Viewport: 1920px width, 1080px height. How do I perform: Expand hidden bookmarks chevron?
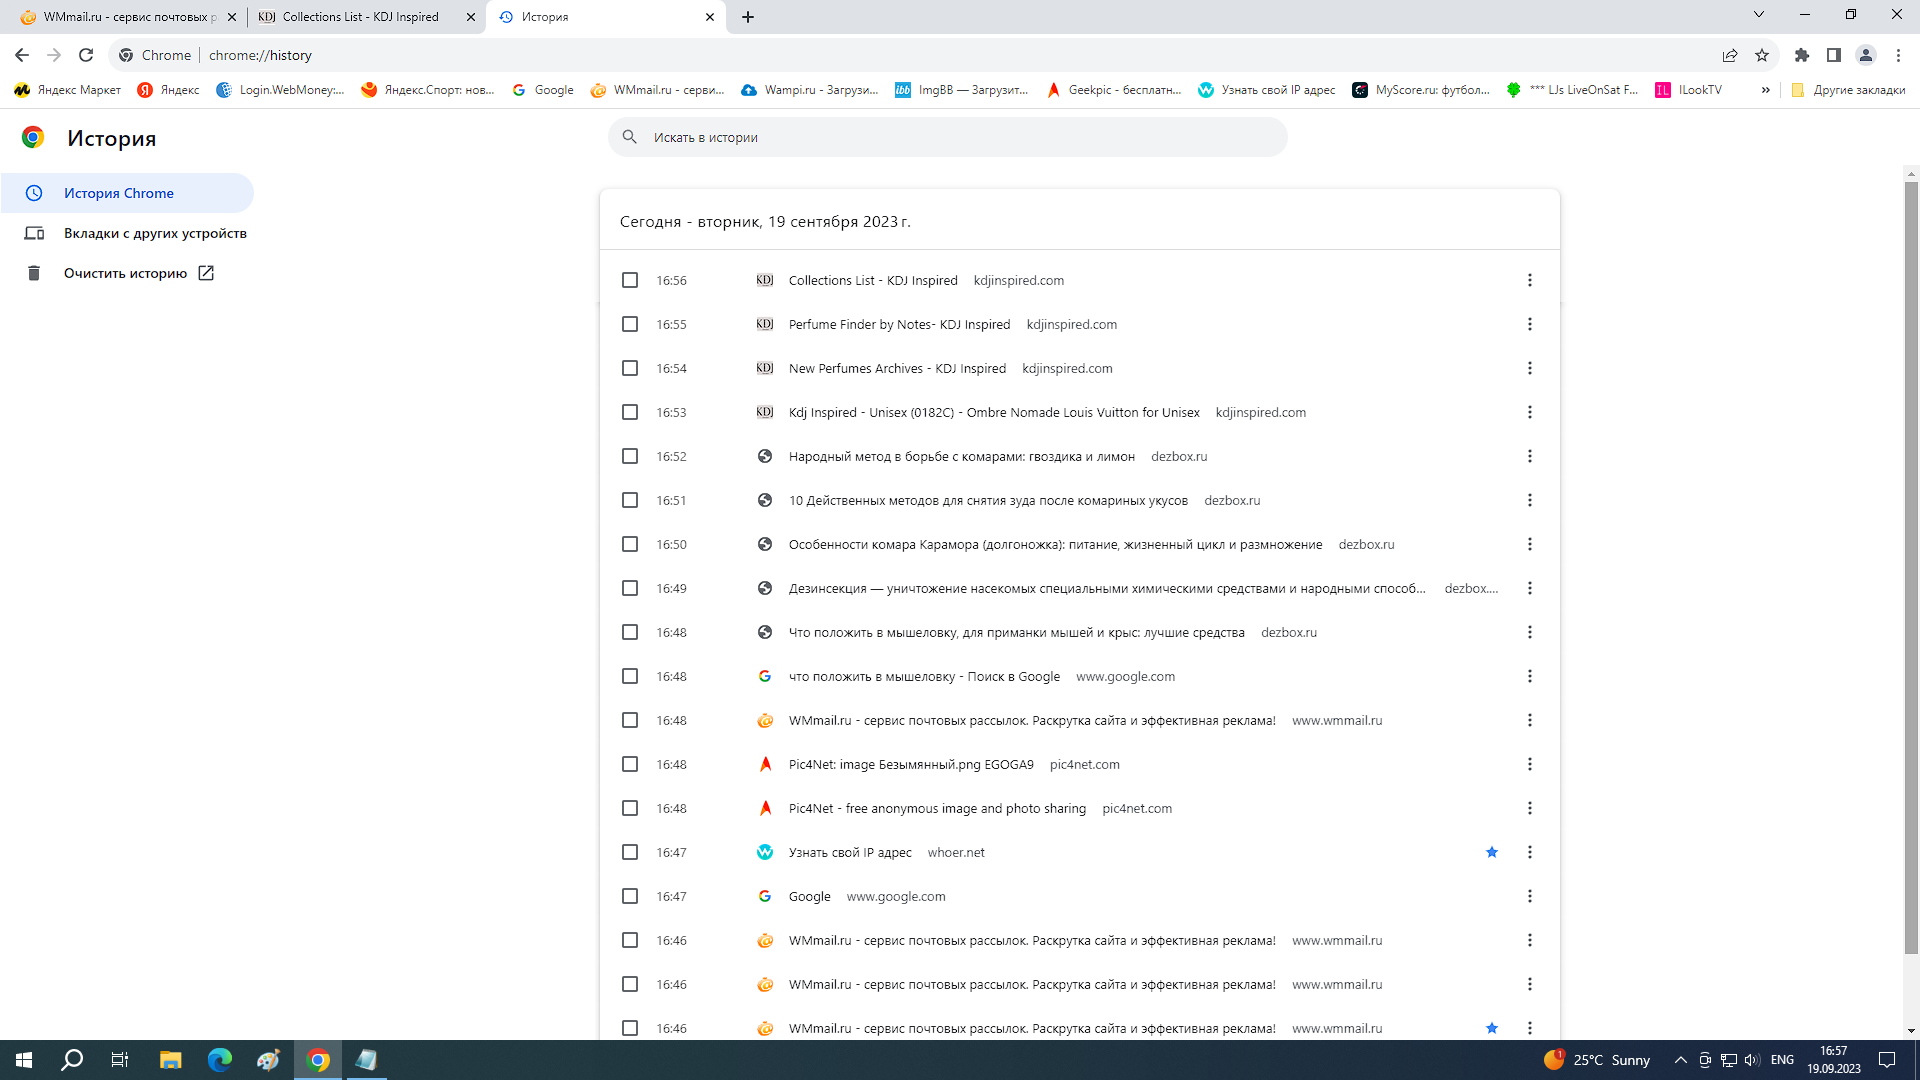[1765, 90]
